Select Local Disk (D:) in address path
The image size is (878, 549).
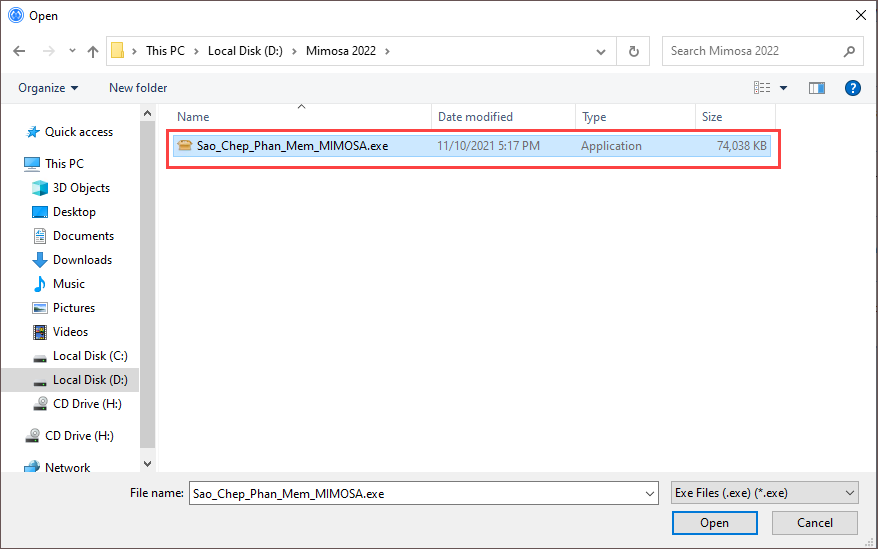(x=245, y=51)
